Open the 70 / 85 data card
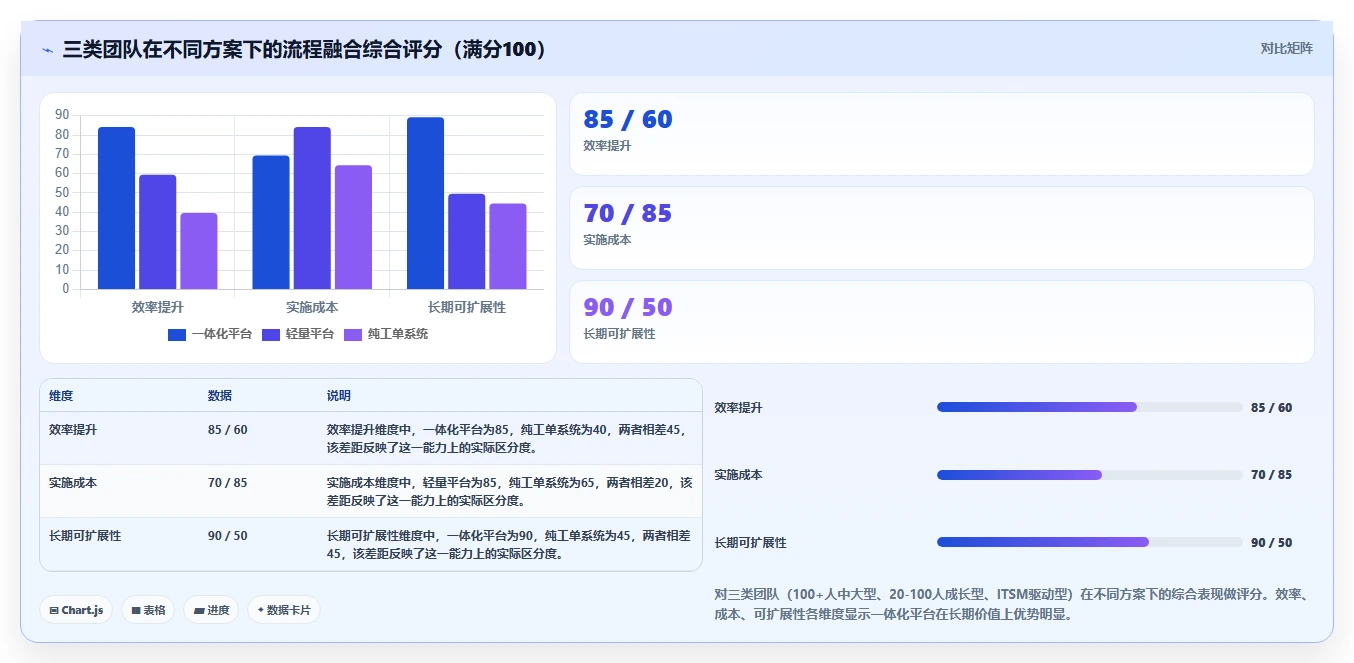 941,228
